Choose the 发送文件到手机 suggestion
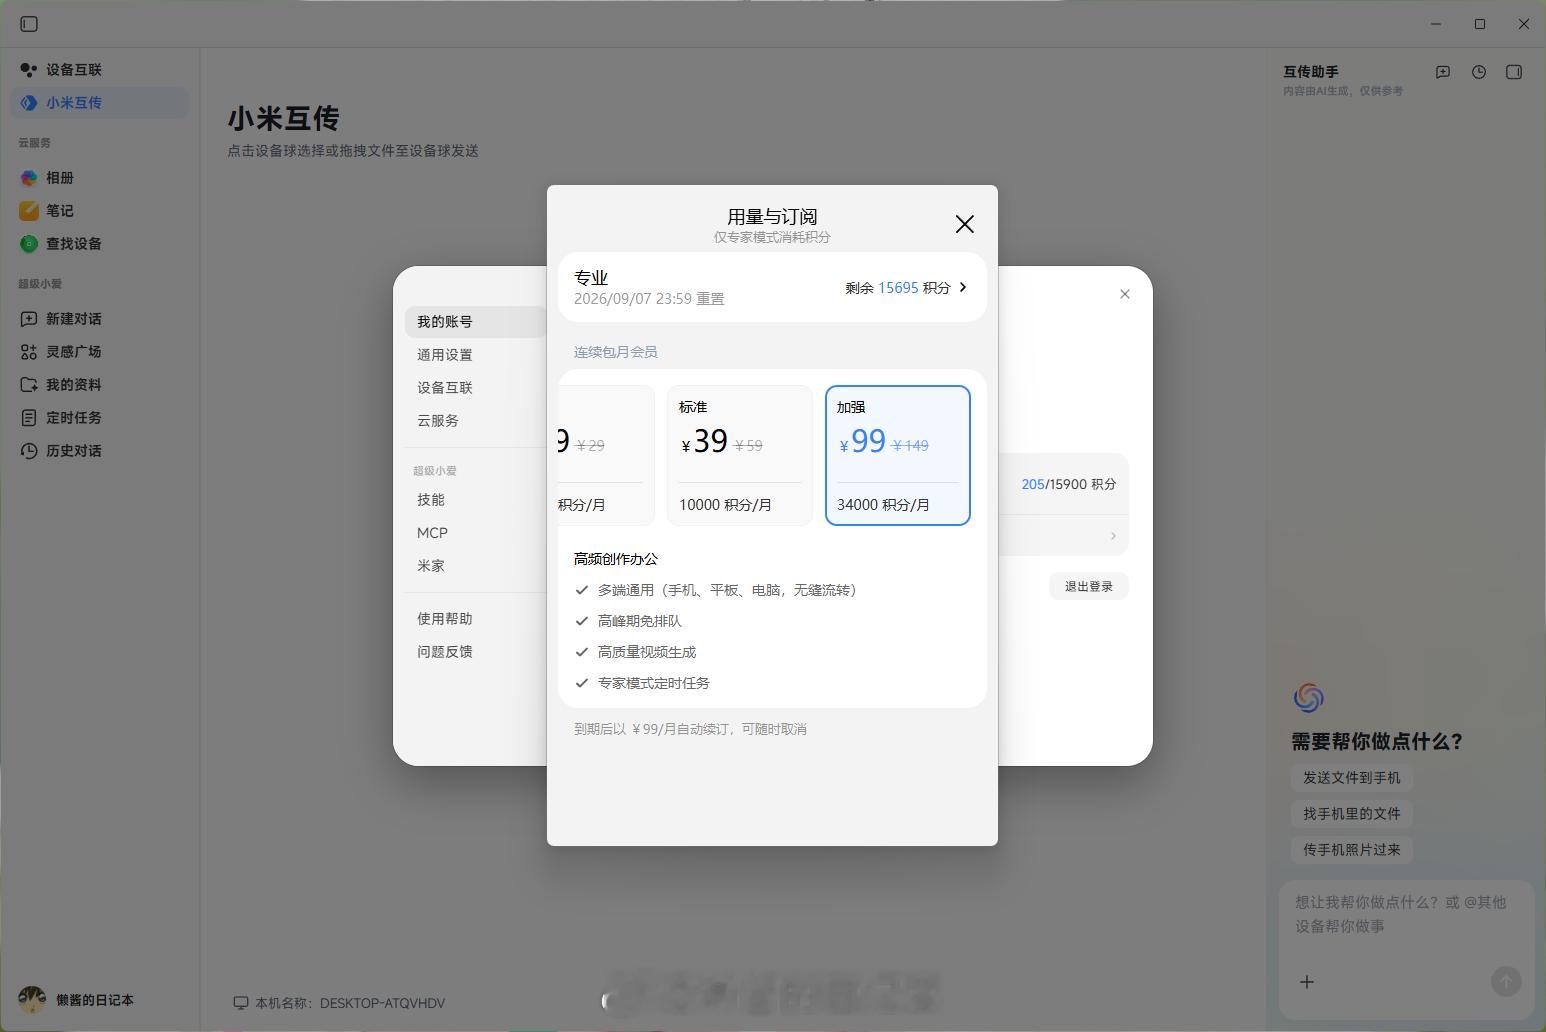The height and width of the screenshot is (1032, 1546). 1352,778
